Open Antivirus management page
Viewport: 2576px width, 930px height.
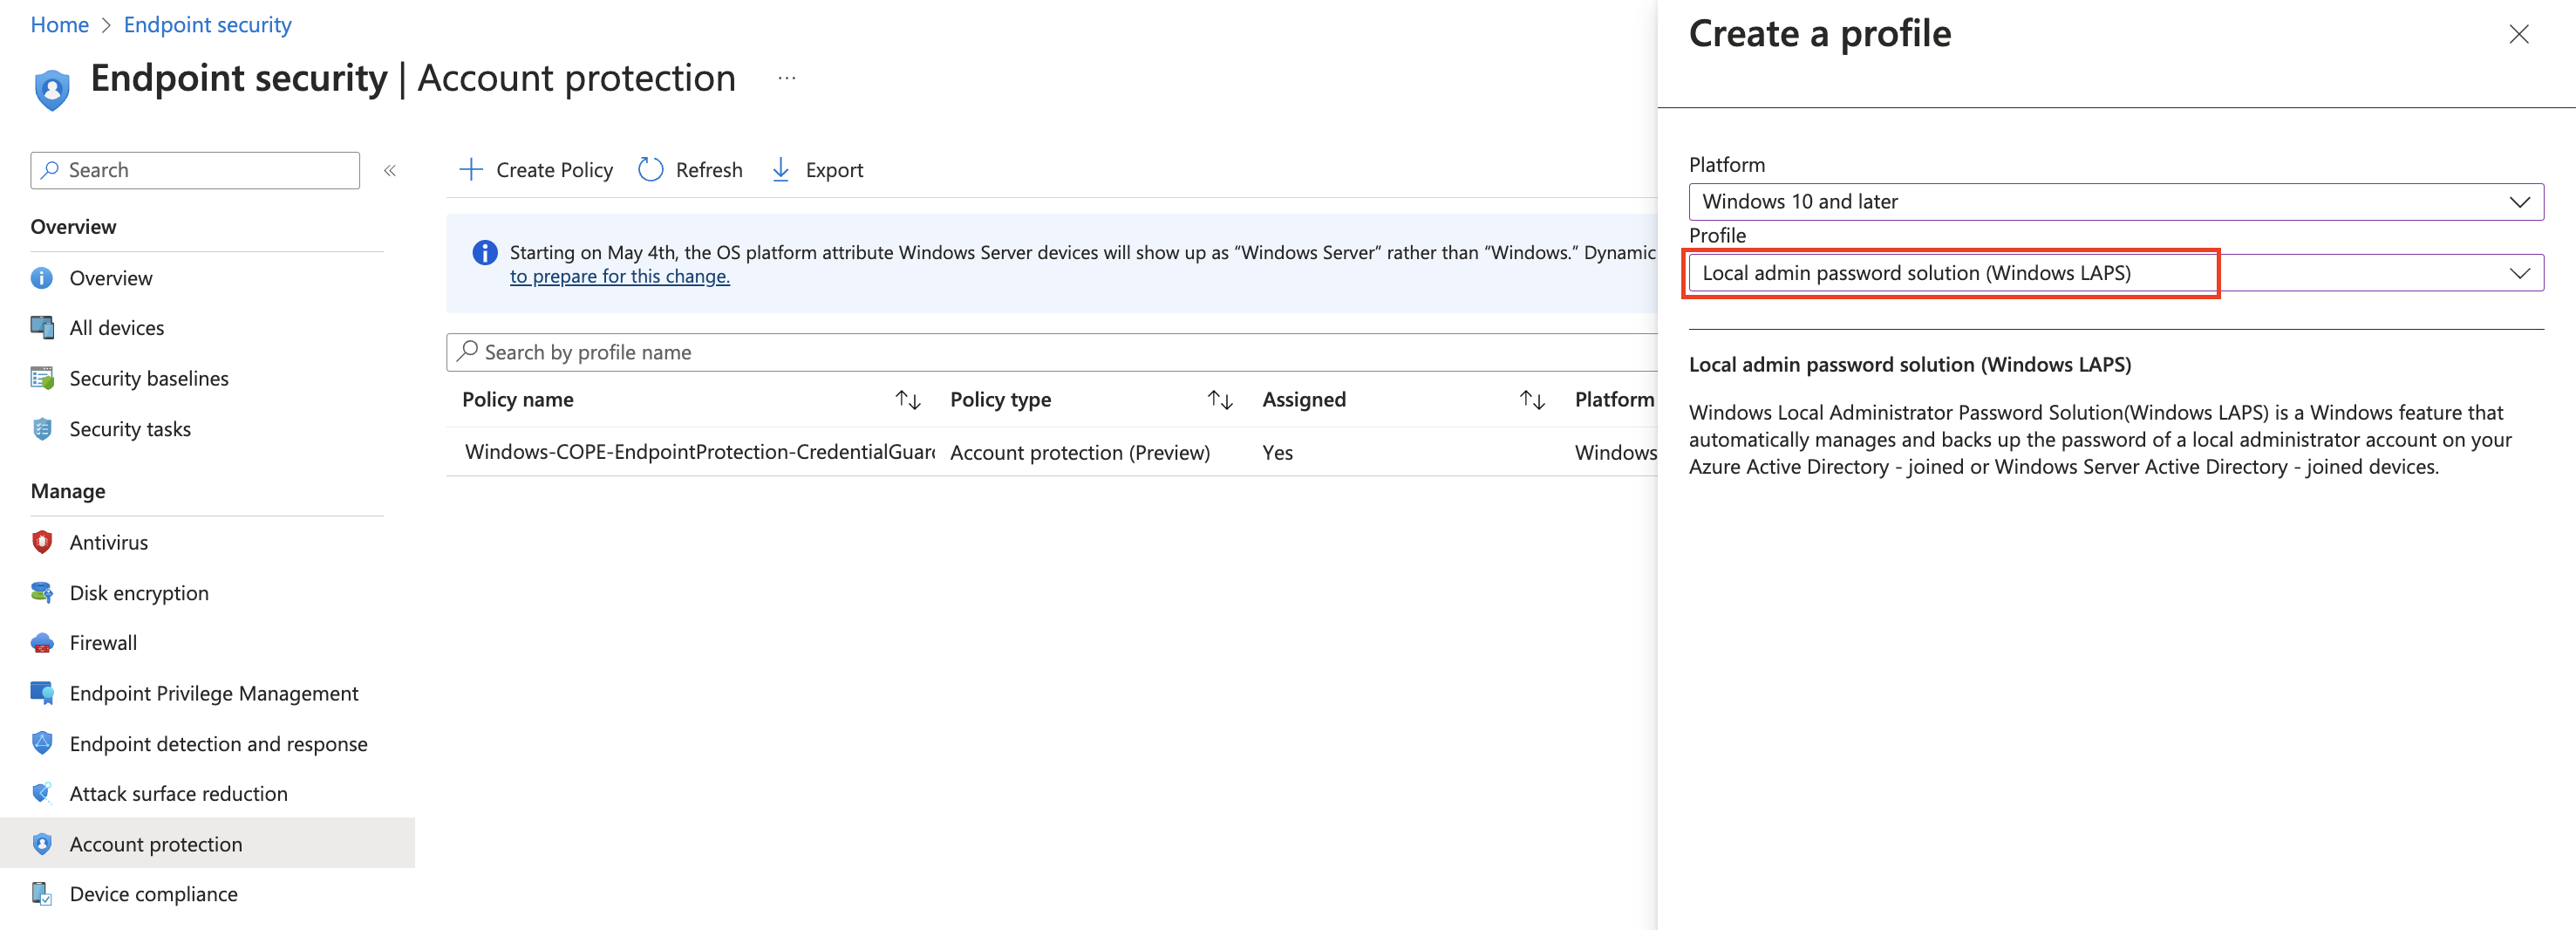coord(109,542)
